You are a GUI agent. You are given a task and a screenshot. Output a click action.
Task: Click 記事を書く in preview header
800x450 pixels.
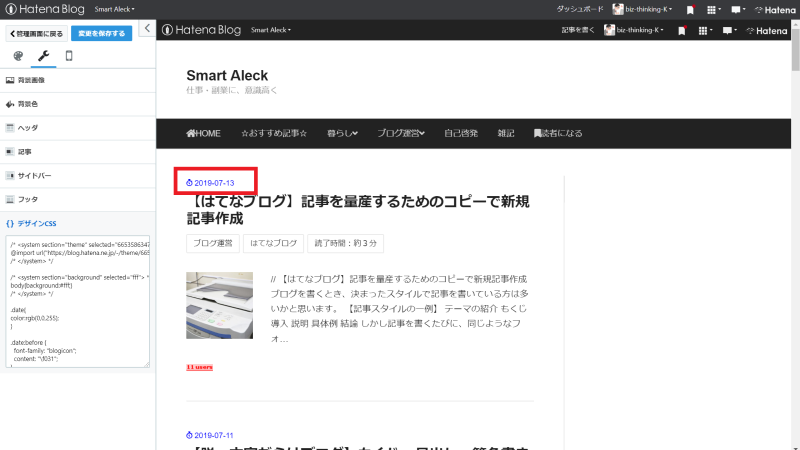coord(578,30)
